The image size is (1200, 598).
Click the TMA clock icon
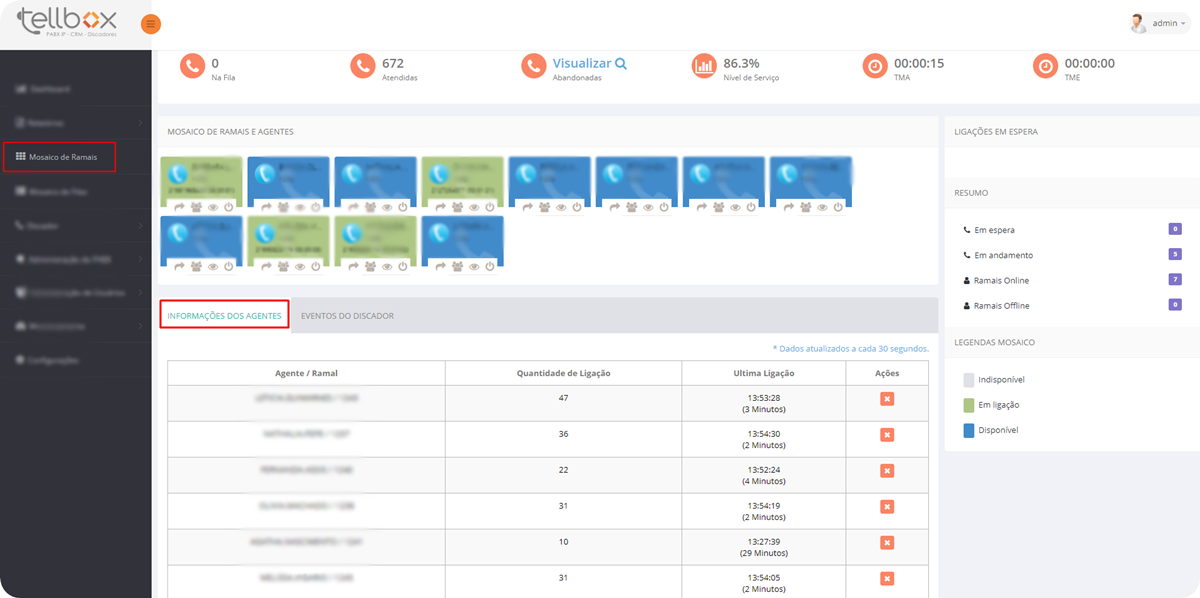pos(875,66)
